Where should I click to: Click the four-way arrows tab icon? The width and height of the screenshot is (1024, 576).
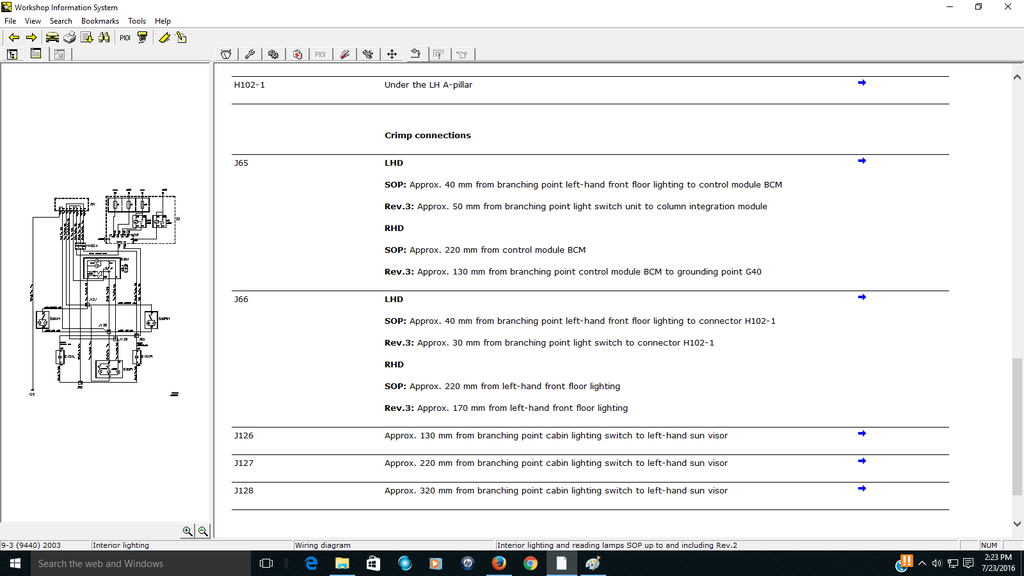tap(391, 54)
